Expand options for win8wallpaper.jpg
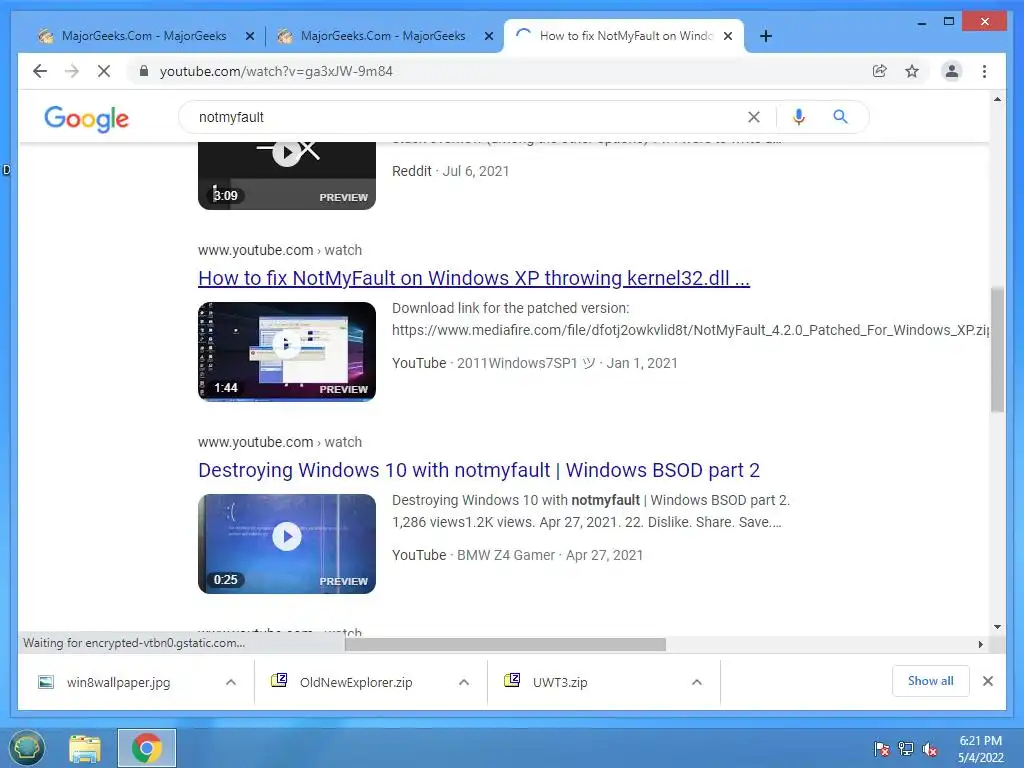 pyautogui.click(x=231, y=682)
